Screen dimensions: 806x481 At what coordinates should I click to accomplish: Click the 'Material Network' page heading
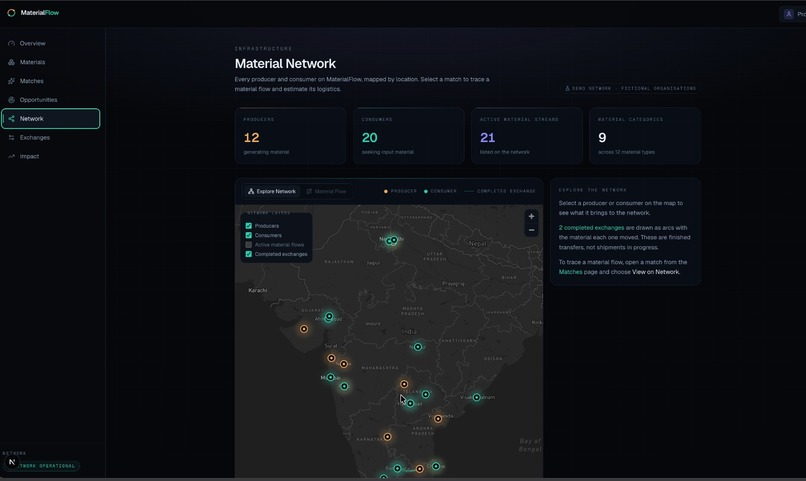tap(285, 64)
